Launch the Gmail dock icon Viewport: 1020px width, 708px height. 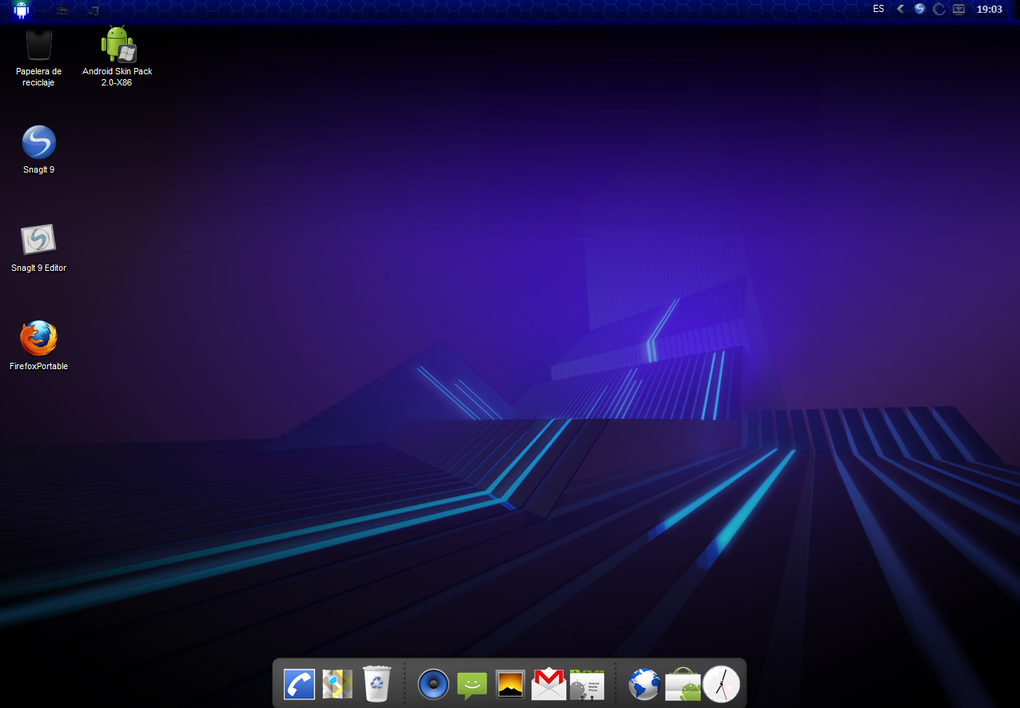pyautogui.click(x=548, y=685)
